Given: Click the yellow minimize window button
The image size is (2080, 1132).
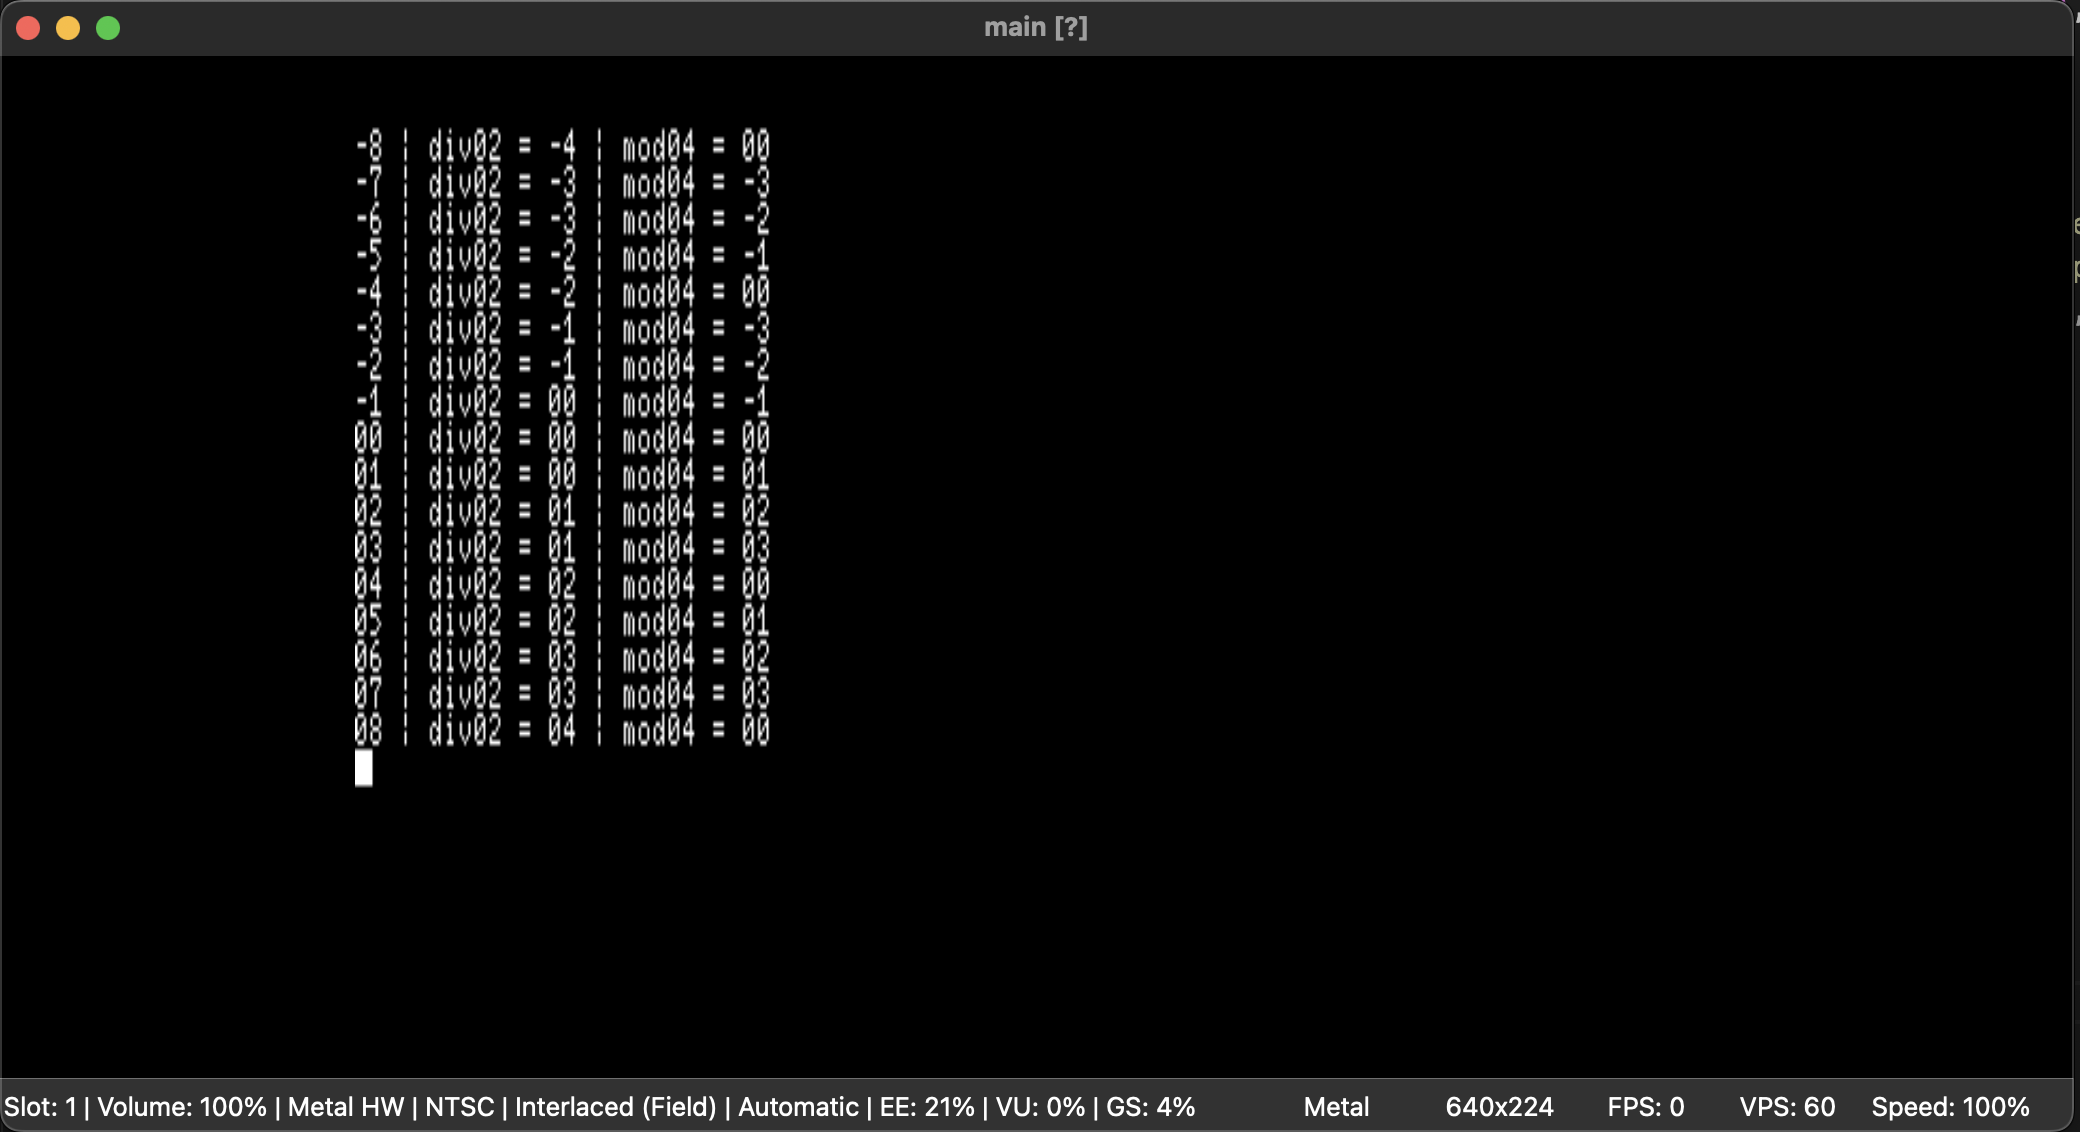Looking at the screenshot, I should pyautogui.click(x=68, y=28).
